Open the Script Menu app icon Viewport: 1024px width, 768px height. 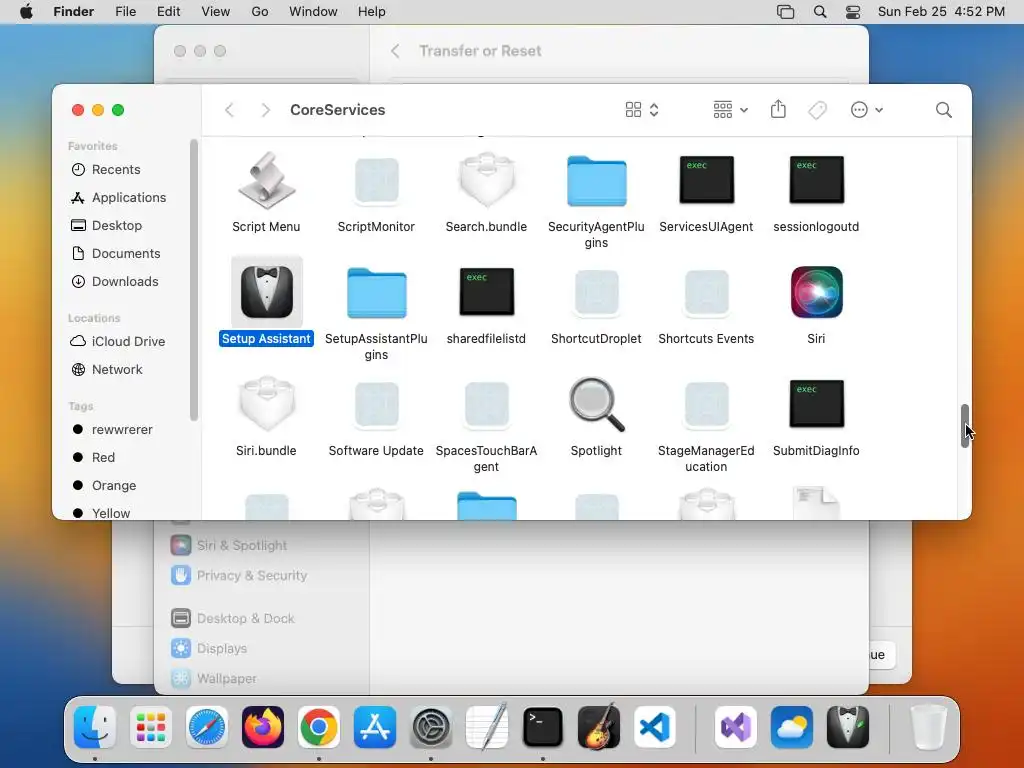266,180
